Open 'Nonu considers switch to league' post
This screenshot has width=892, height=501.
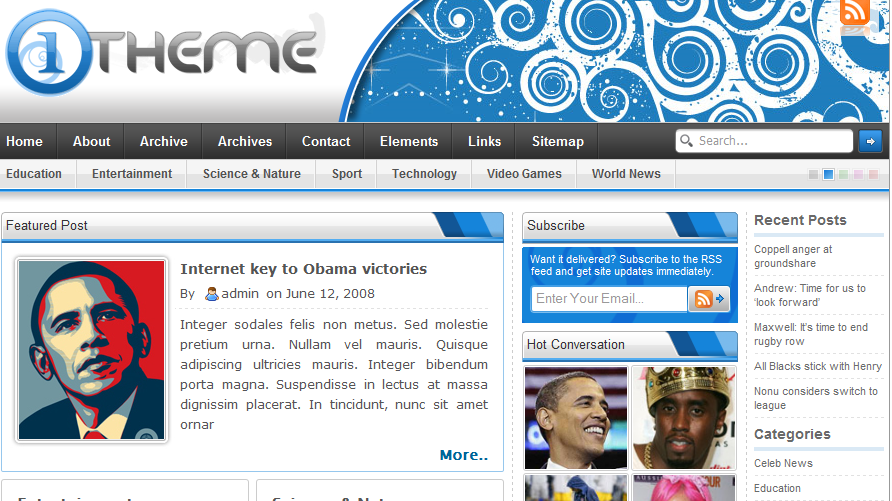pos(816,398)
